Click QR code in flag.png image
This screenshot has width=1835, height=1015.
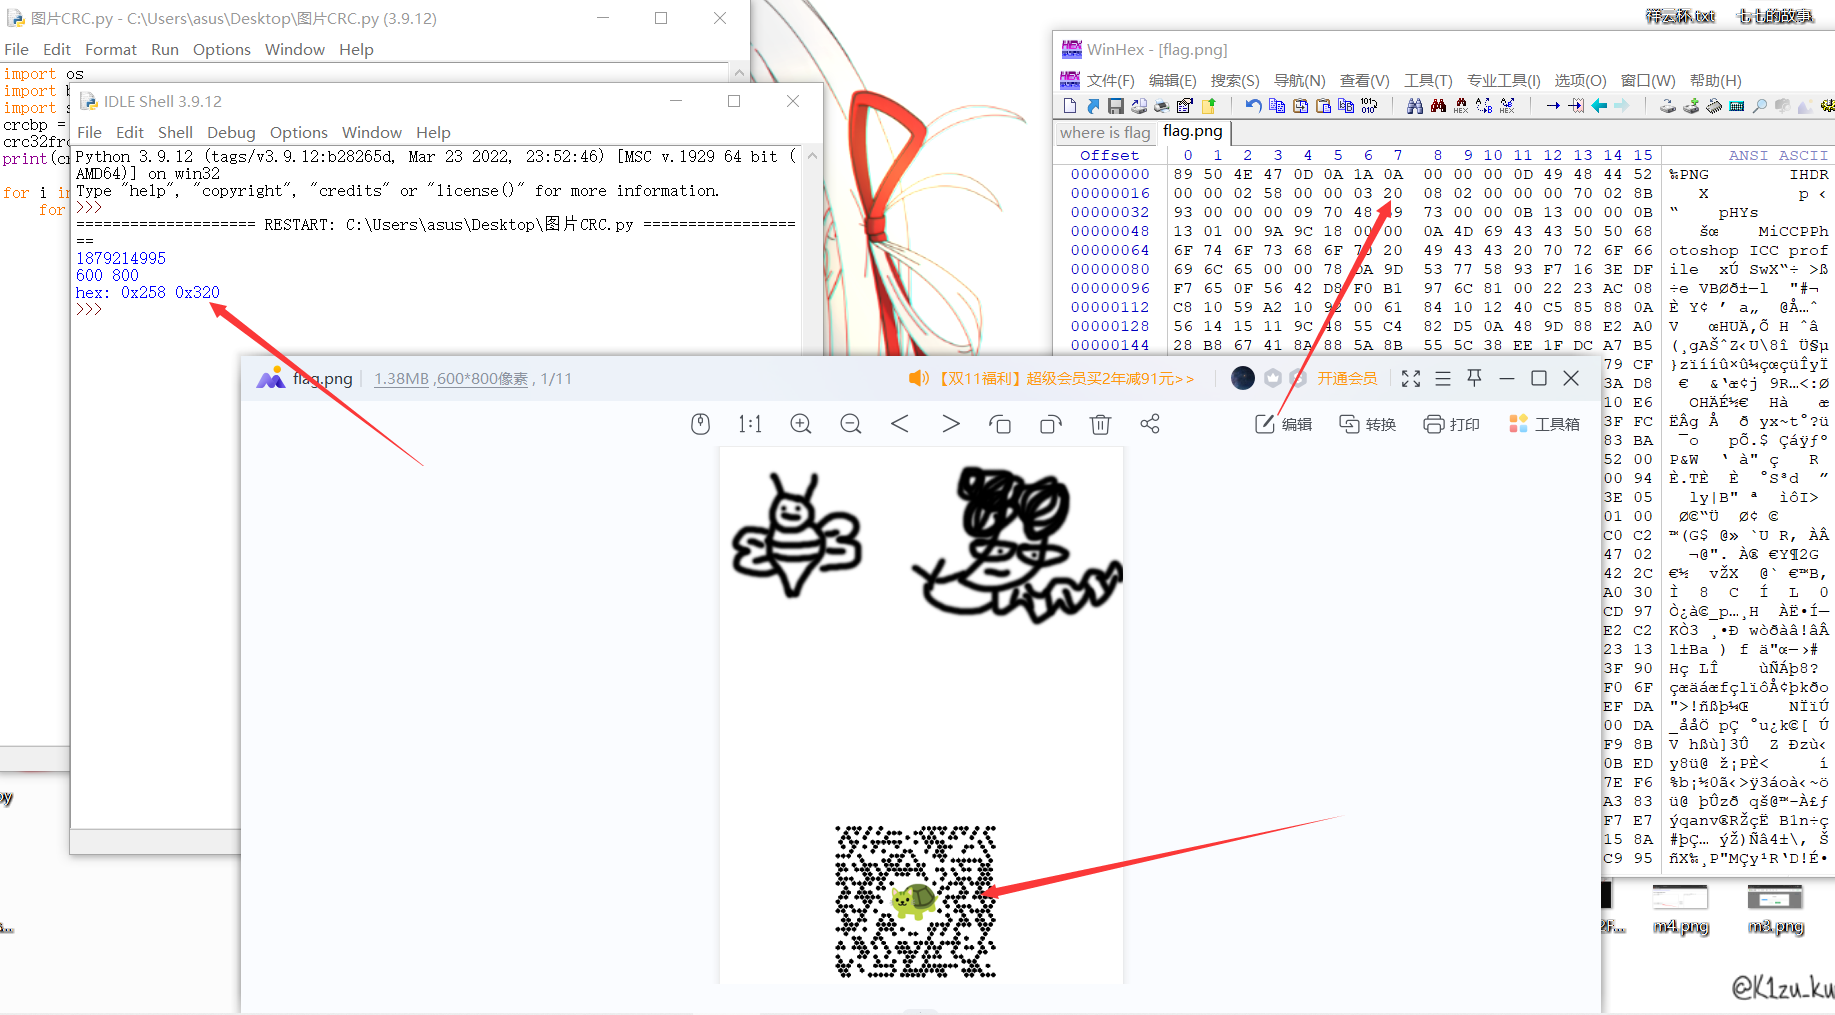915,901
